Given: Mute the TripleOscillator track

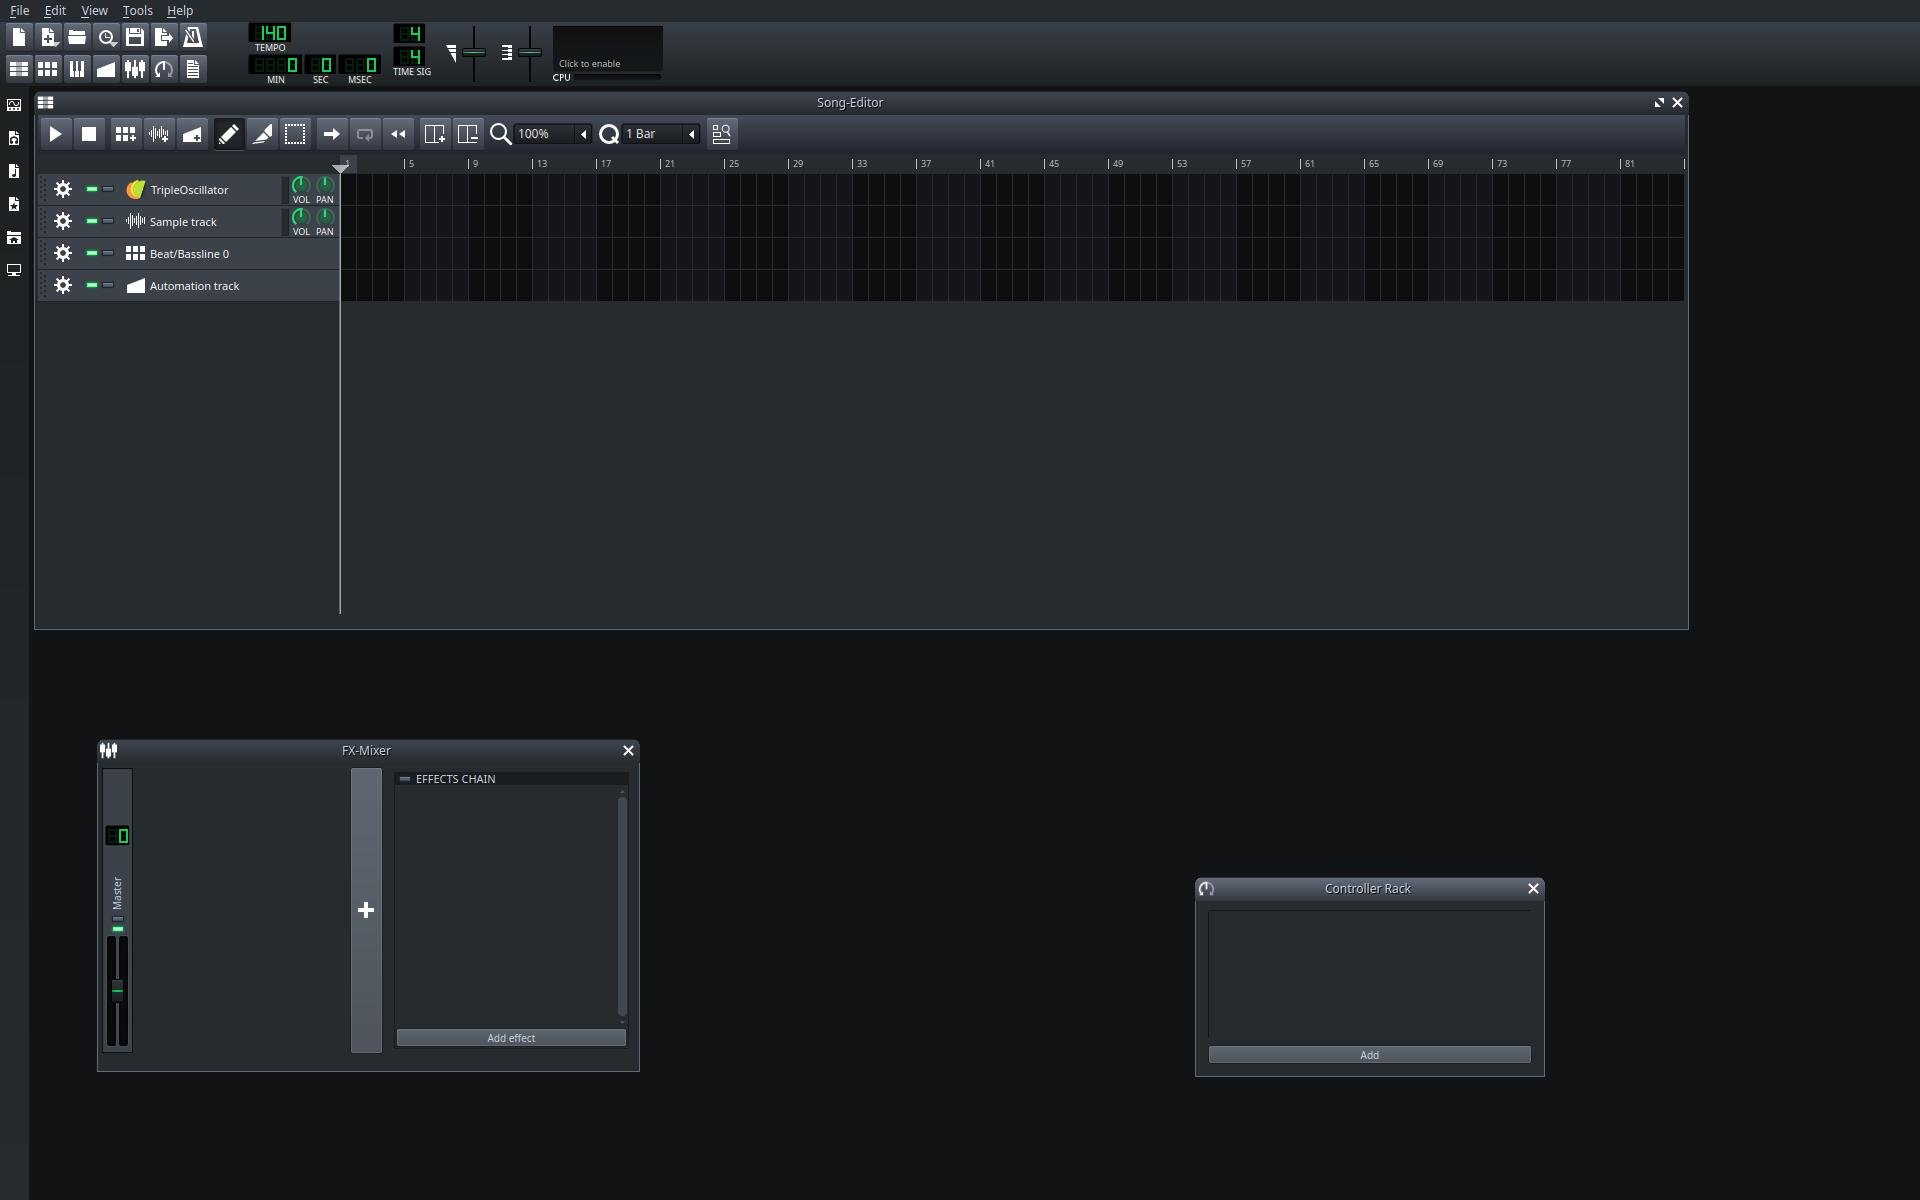Looking at the screenshot, I should pos(92,189).
